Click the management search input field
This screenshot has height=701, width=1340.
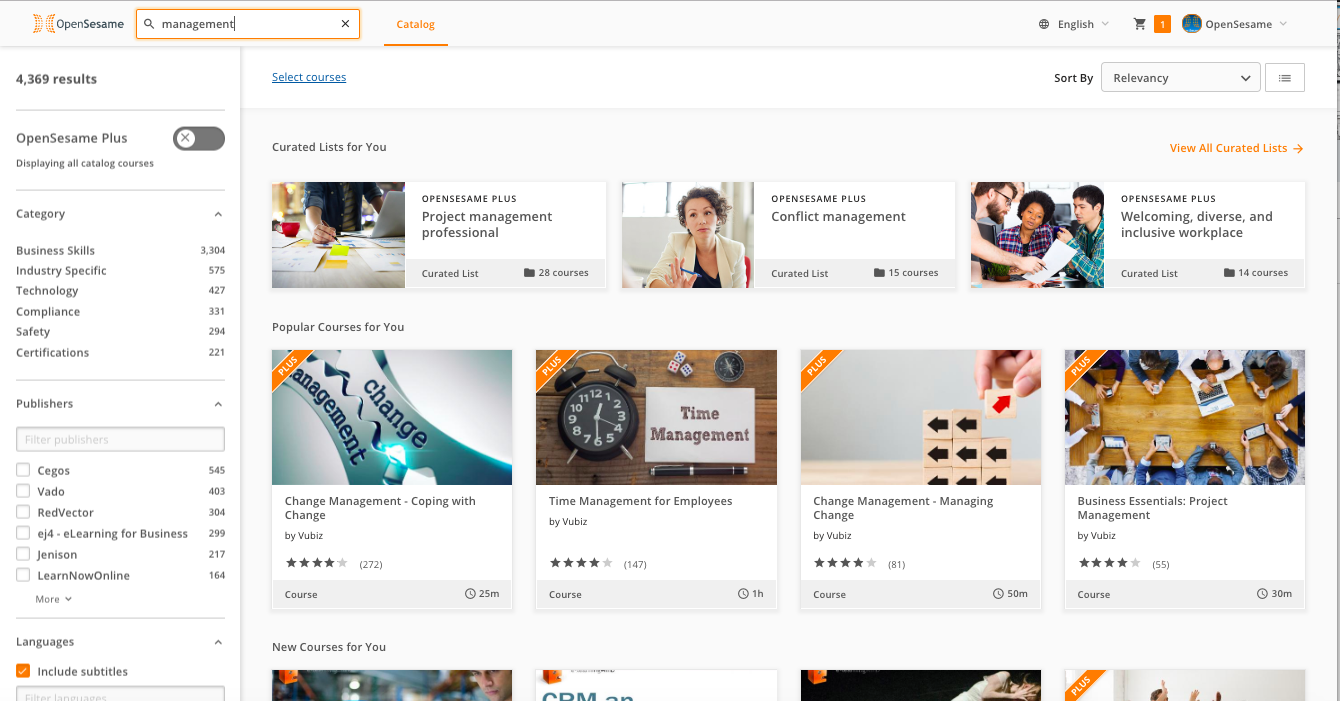pos(247,24)
